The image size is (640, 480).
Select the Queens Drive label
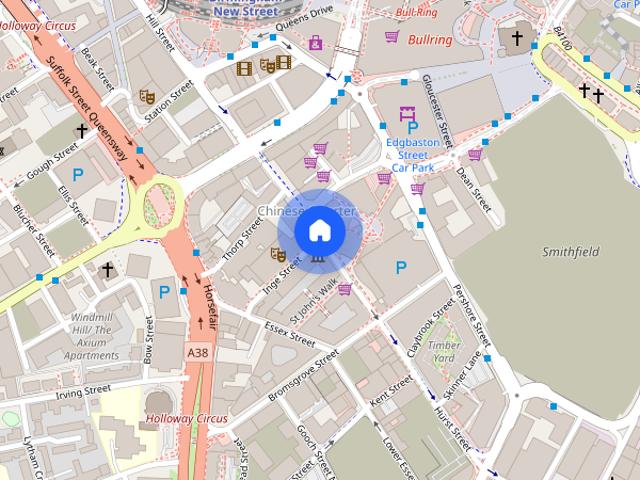click(304, 18)
